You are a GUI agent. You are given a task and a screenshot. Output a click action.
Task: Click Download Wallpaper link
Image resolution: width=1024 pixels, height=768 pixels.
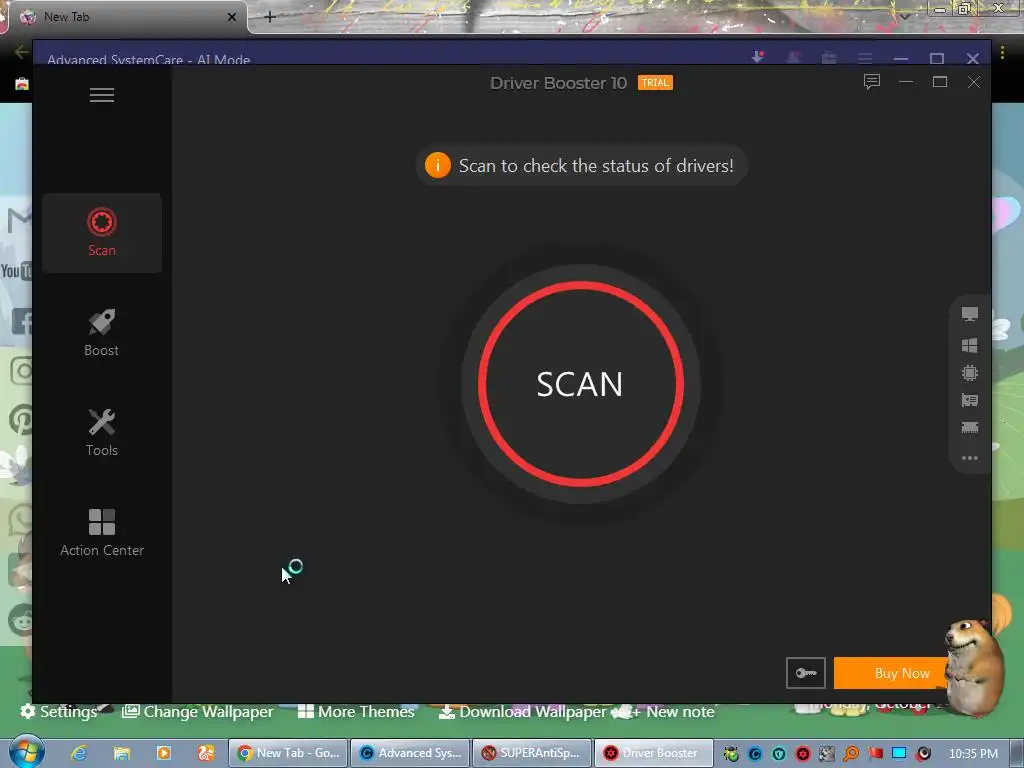pos(522,711)
